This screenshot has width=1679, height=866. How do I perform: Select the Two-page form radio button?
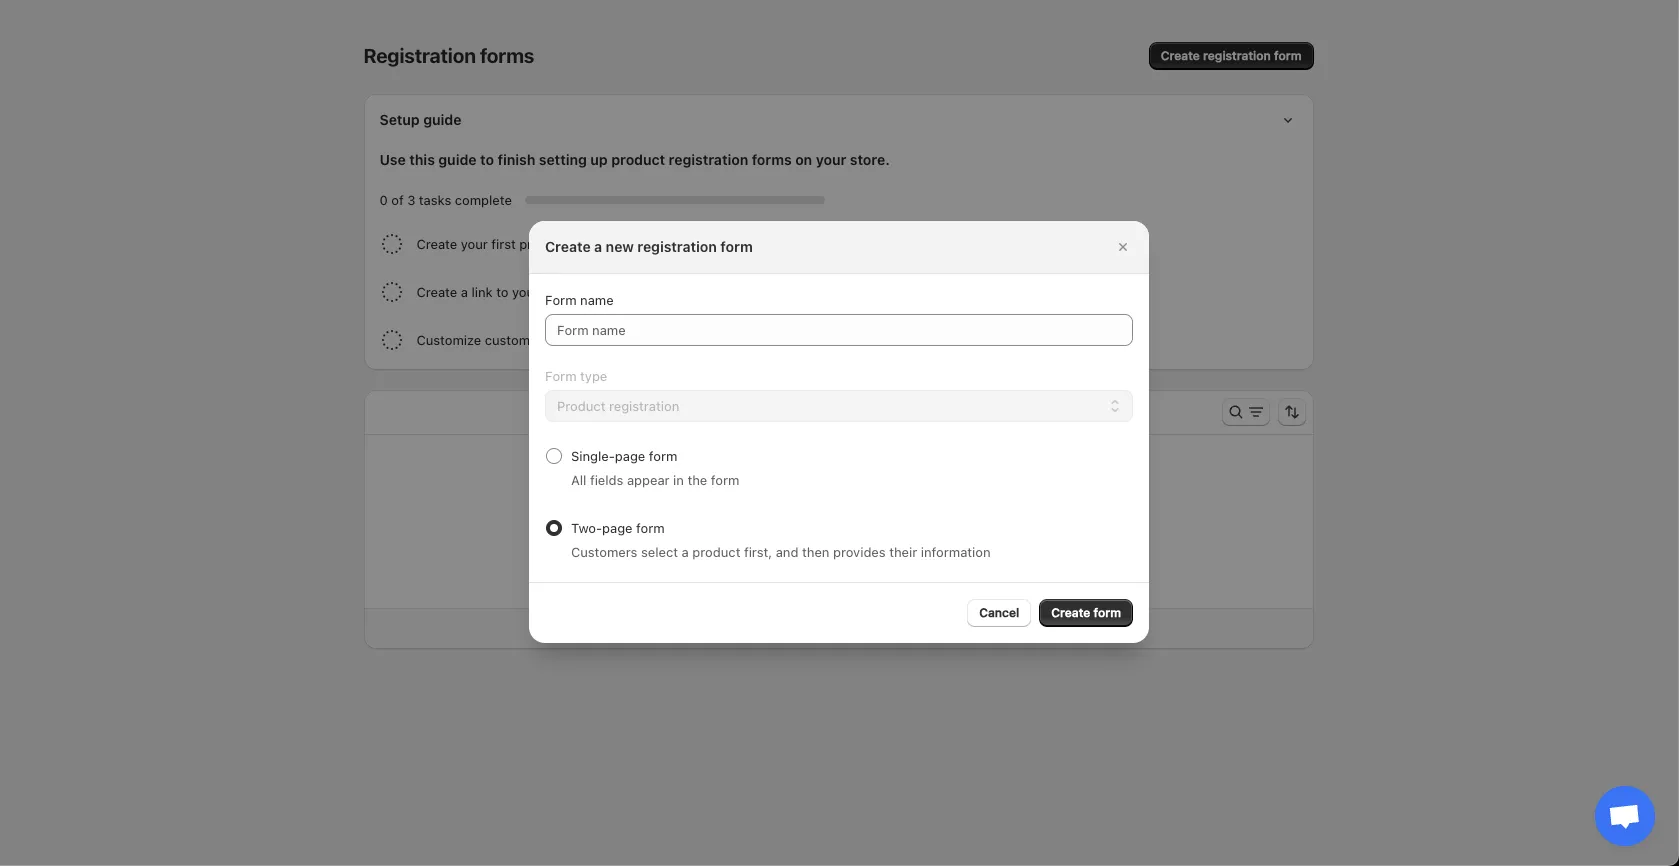(x=554, y=528)
